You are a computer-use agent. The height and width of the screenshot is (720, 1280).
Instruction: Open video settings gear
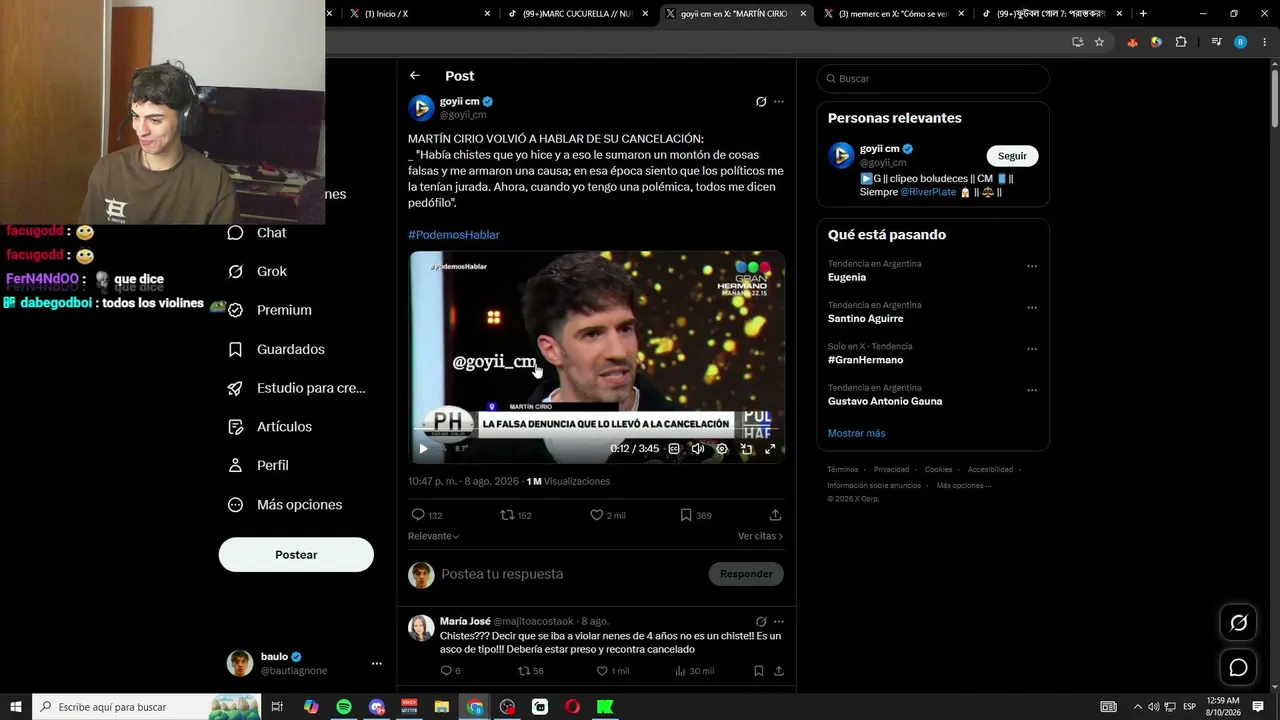722,449
